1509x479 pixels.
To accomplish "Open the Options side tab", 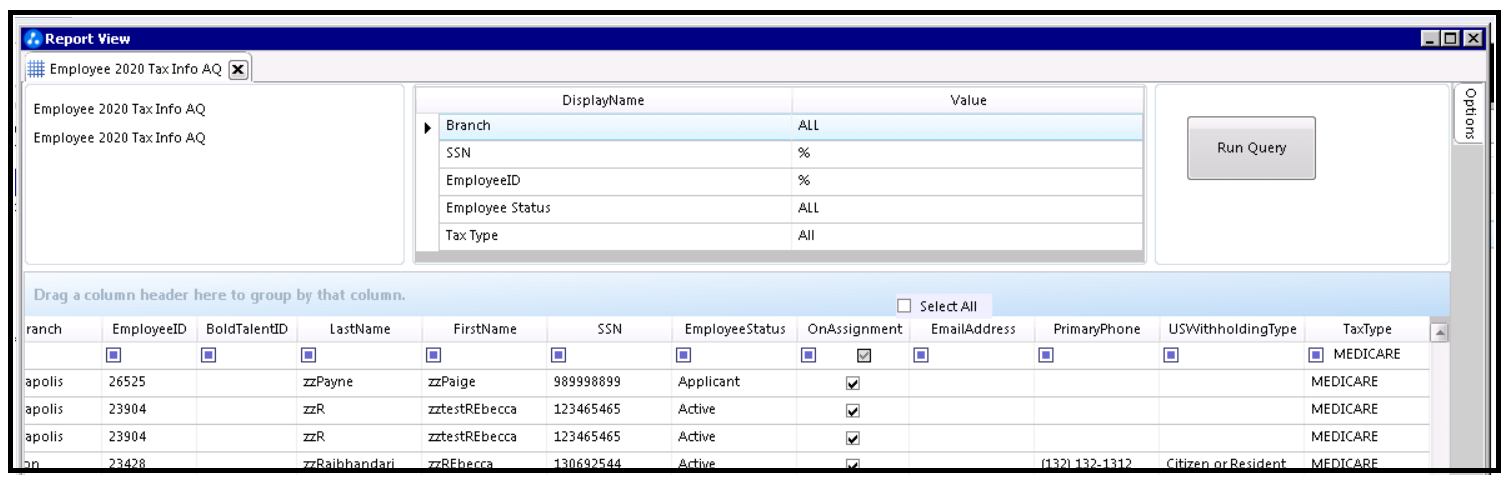I will point(1468,113).
